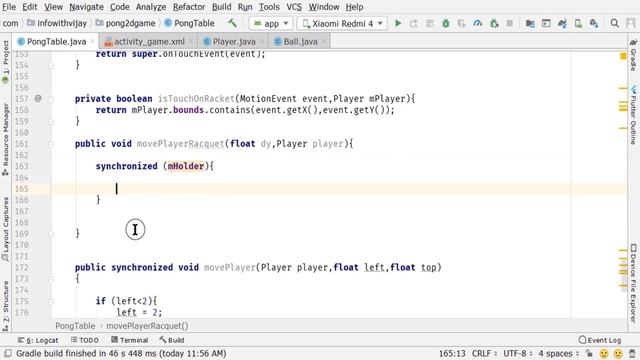Click the happy smiley feedback icon

(x=604, y=353)
